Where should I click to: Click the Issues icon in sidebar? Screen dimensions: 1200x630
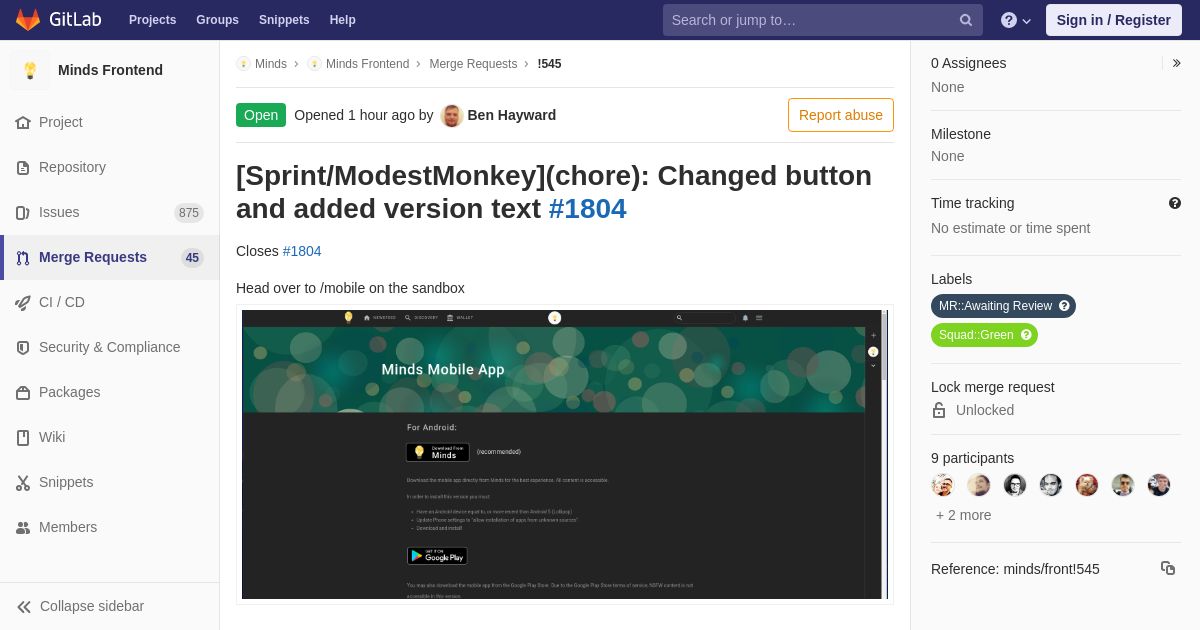pos(23,212)
